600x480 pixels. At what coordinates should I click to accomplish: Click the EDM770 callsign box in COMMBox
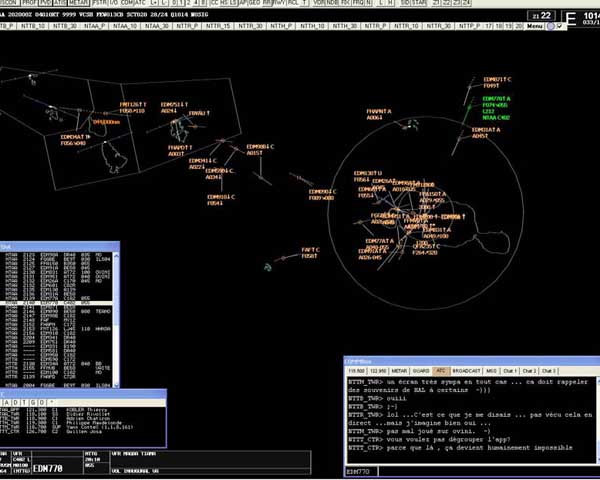(361, 472)
